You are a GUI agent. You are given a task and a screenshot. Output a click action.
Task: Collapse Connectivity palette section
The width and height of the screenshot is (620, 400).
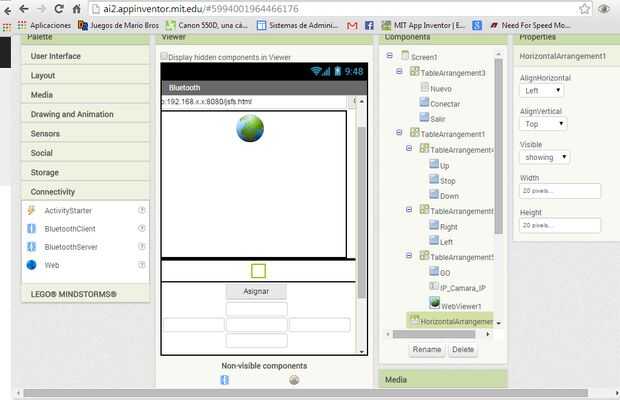(86, 192)
